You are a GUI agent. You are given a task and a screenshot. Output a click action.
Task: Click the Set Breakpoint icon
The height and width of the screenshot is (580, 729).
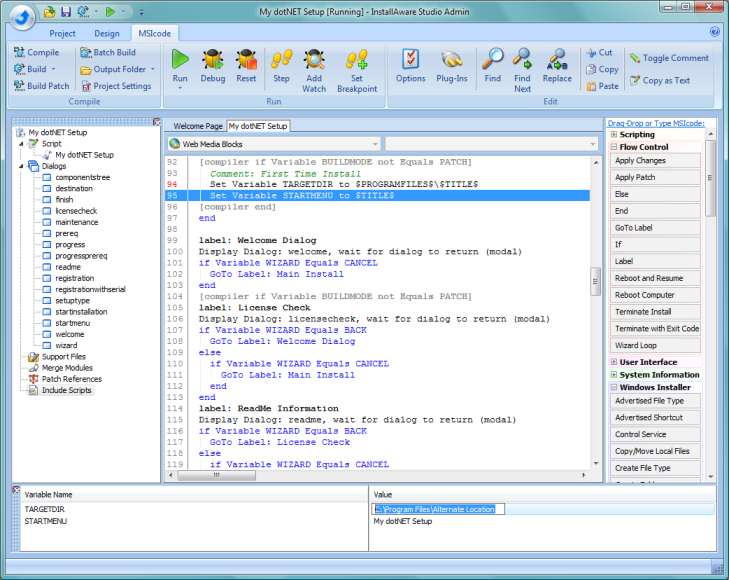point(357,59)
